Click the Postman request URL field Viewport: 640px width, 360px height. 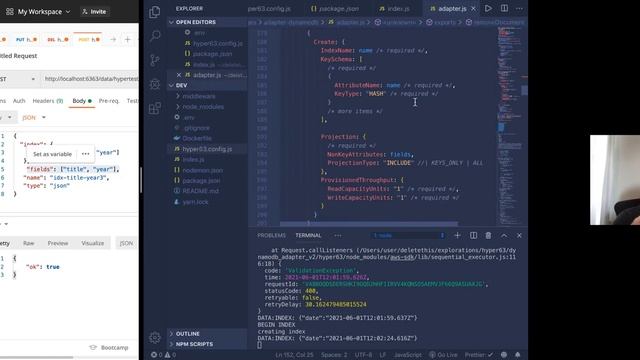(x=90, y=79)
